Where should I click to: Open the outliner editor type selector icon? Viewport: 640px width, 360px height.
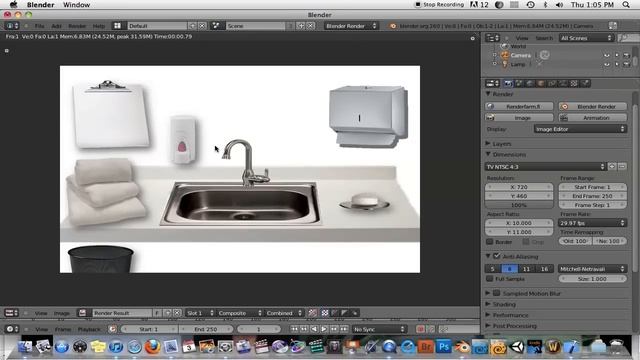[x=492, y=38]
